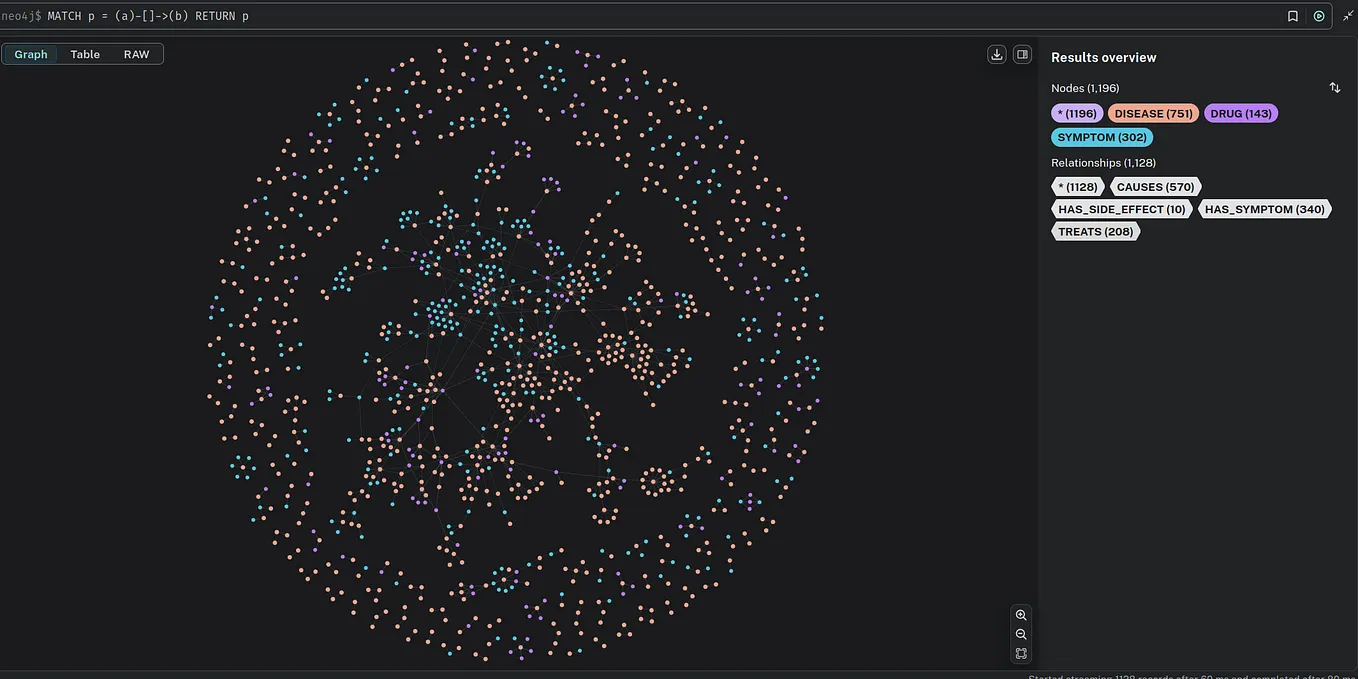Toggle the SYMPTOM node label filter
Screen dimensions: 1358x679
(x=1101, y=136)
